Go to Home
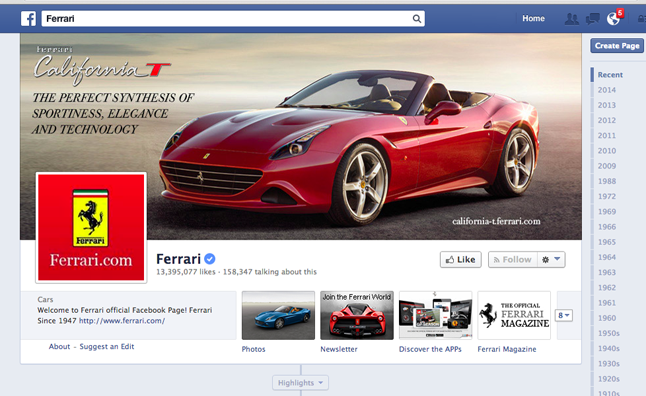Viewport: 646px width, 396px height. tap(533, 19)
